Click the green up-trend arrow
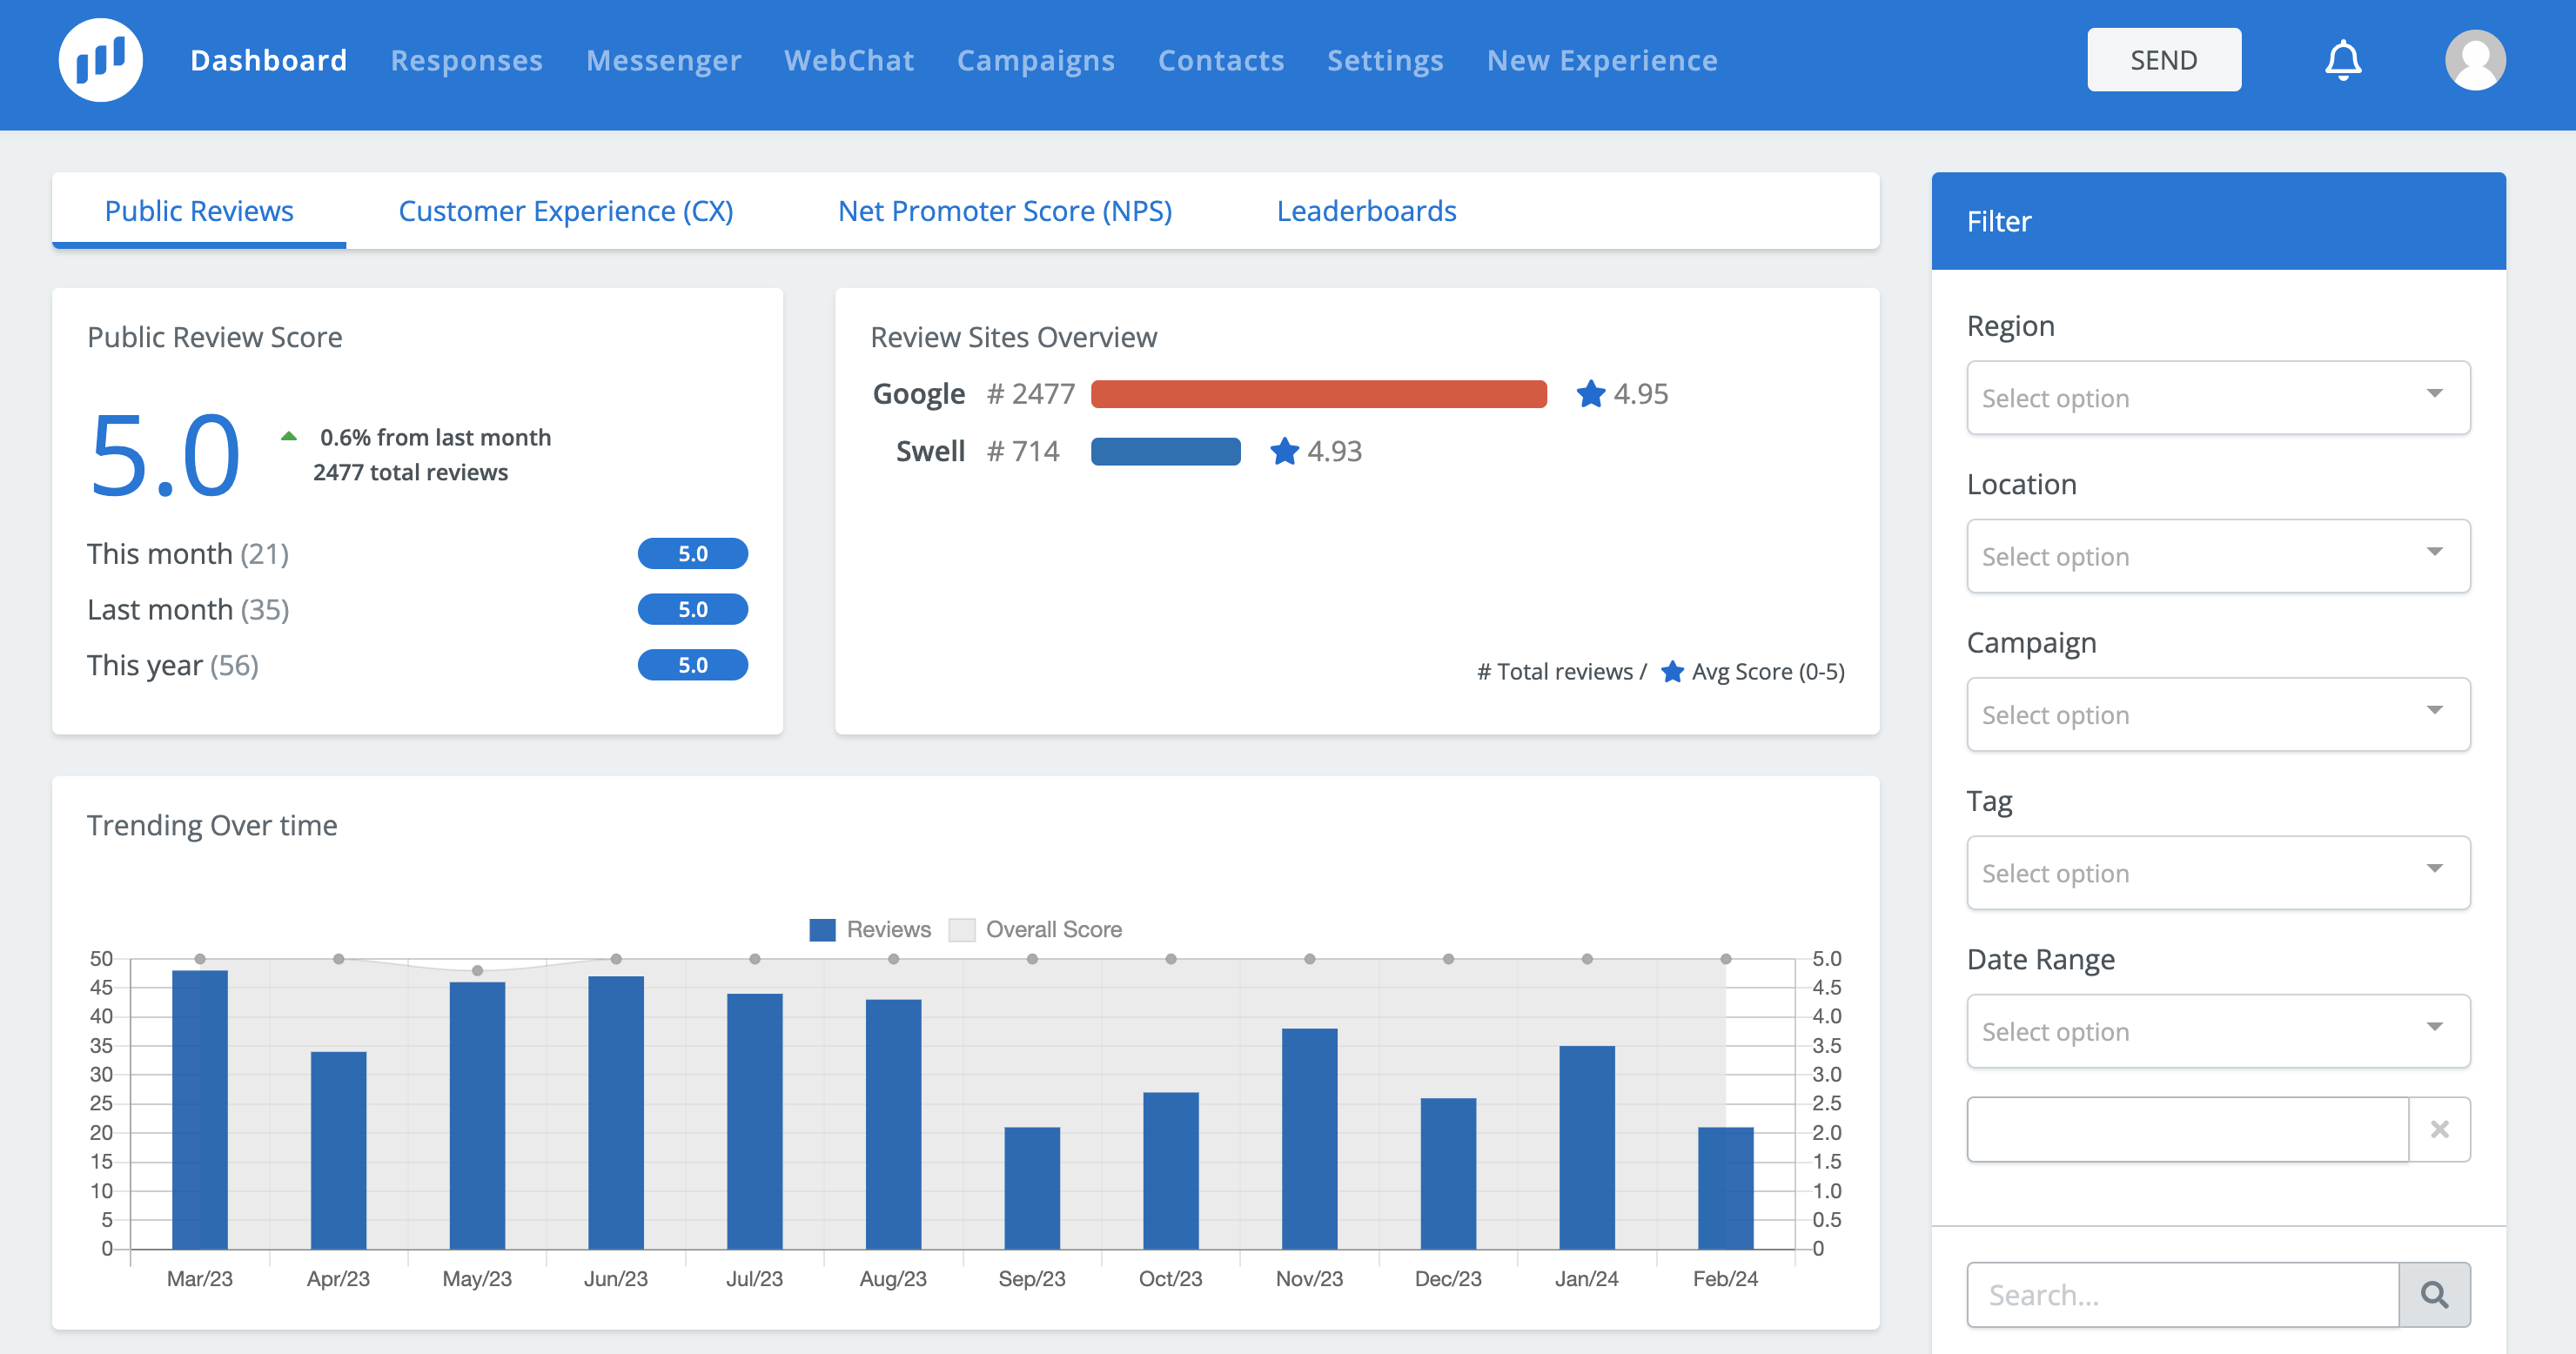 point(289,436)
